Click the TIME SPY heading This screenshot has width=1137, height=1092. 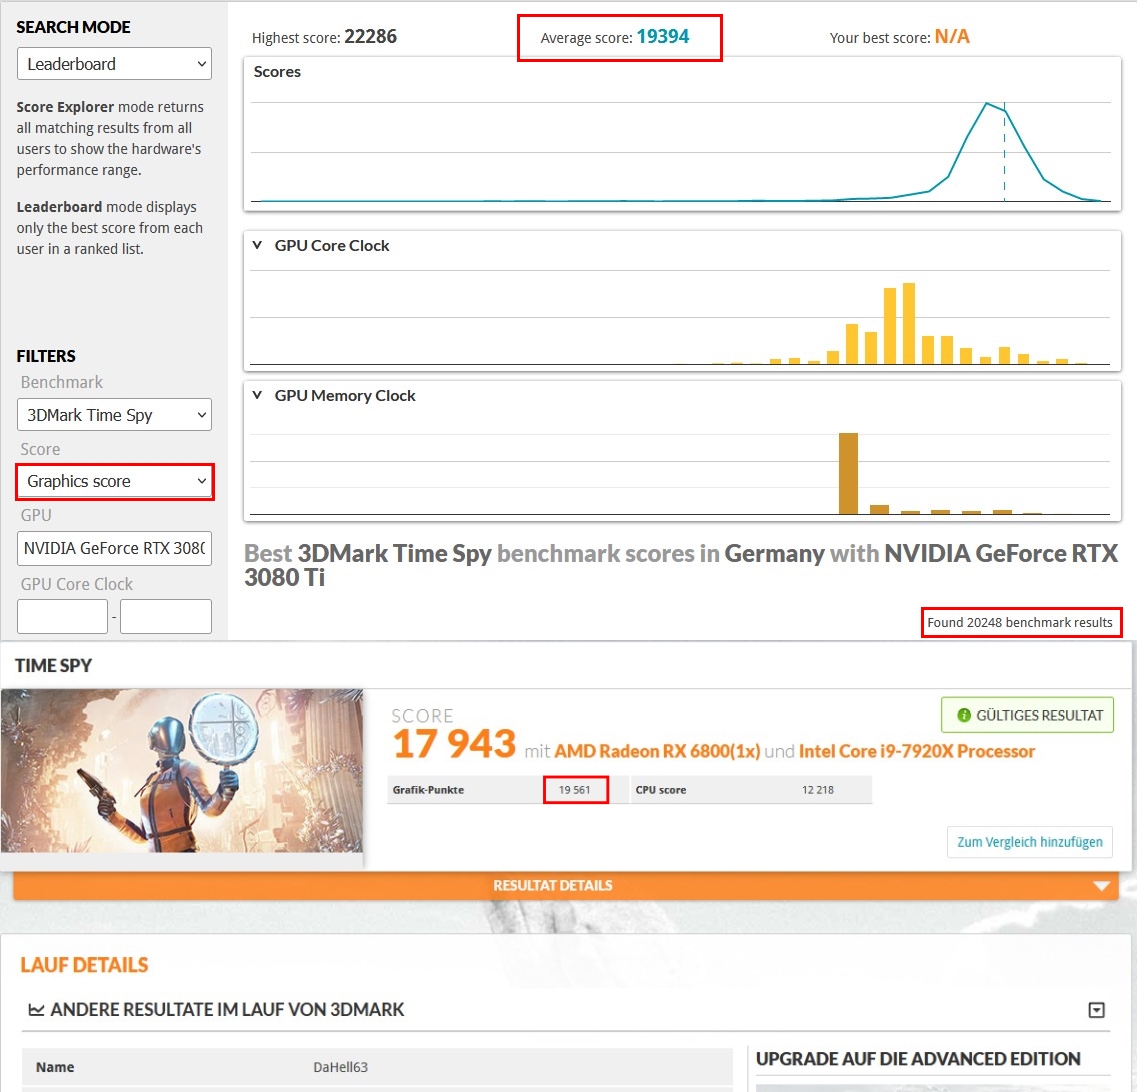[x=54, y=666]
